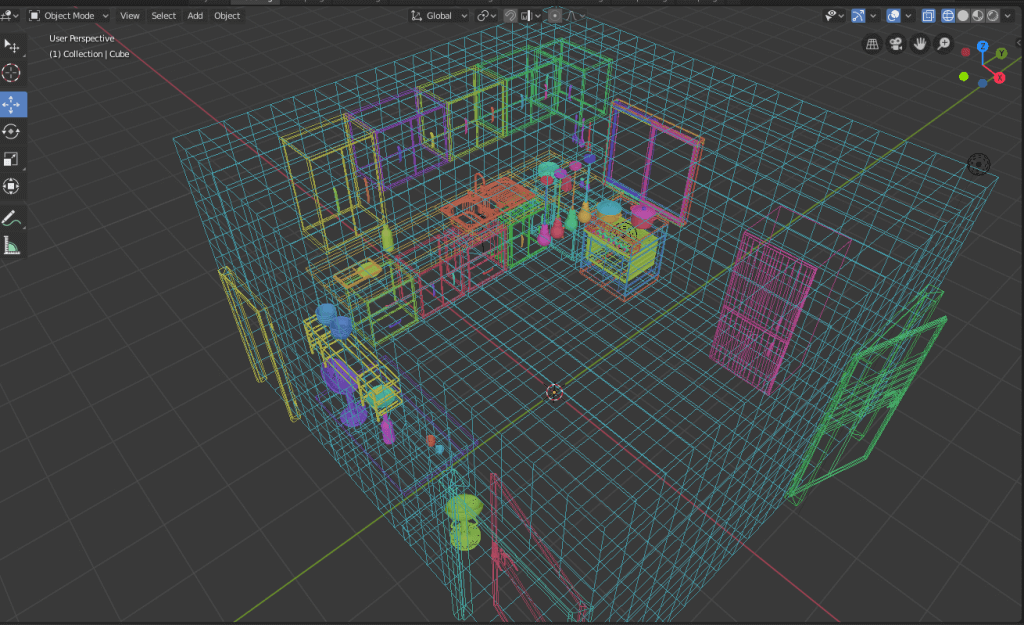
Task: Open the Object Mode dropdown
Action: pos(69,16)
